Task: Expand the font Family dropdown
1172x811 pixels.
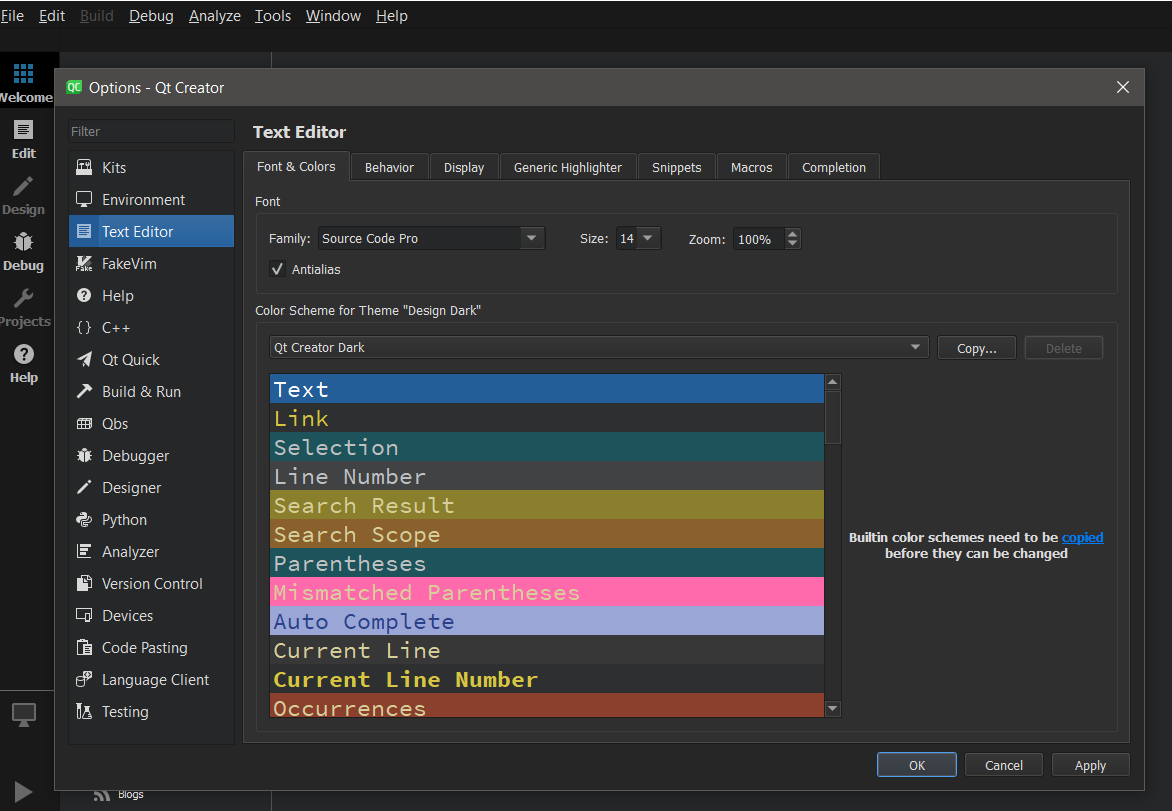Action: [532, 239]
